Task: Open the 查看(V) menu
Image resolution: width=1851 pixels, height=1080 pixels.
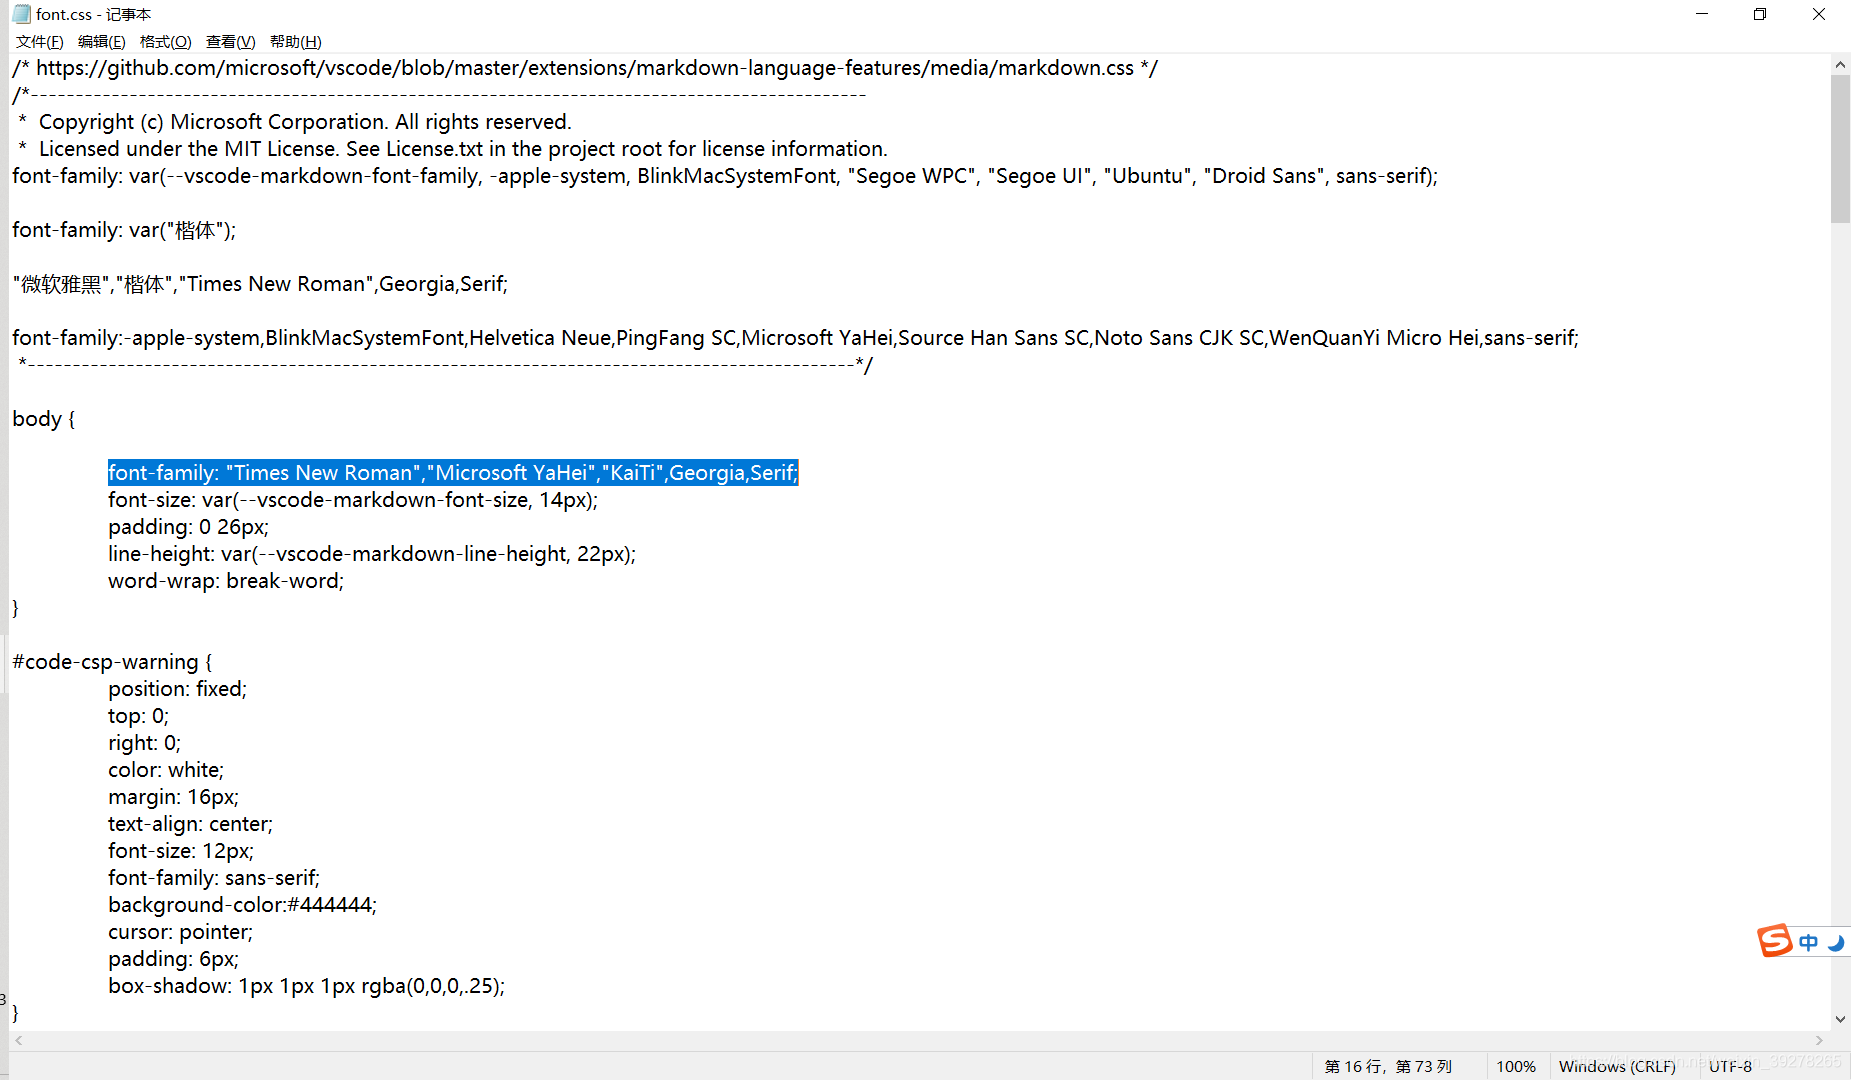Action: click(x=231, y=42)
